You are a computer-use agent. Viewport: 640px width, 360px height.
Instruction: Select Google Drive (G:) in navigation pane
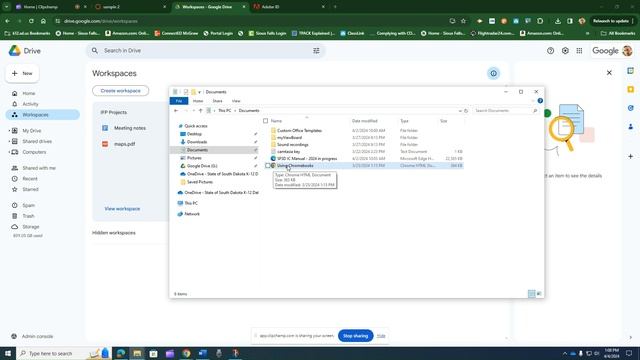pyautogui.click(x=202, y=166)
